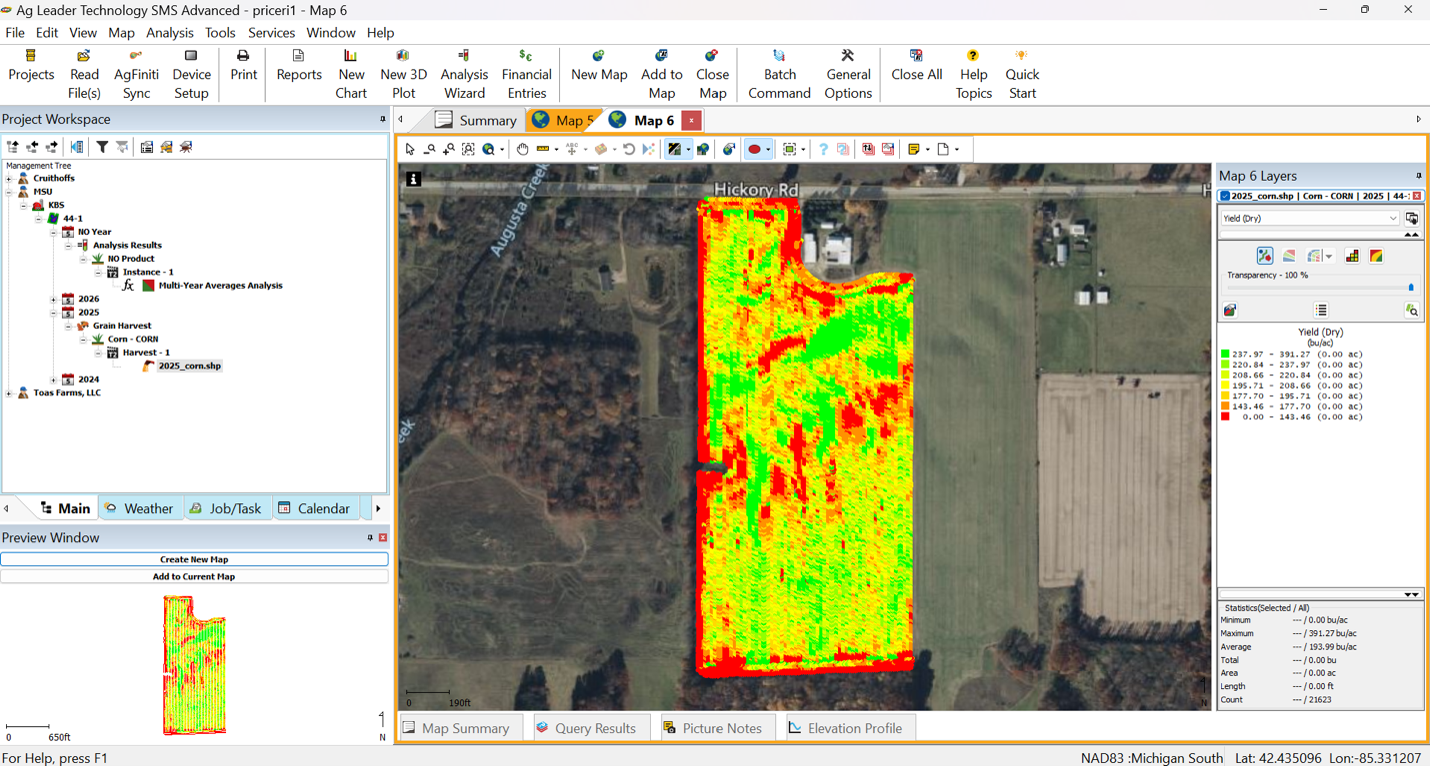Viewport: 1430px width, 766px height.
Task: Expand the 2024 year node
Action: click(54, 380)
